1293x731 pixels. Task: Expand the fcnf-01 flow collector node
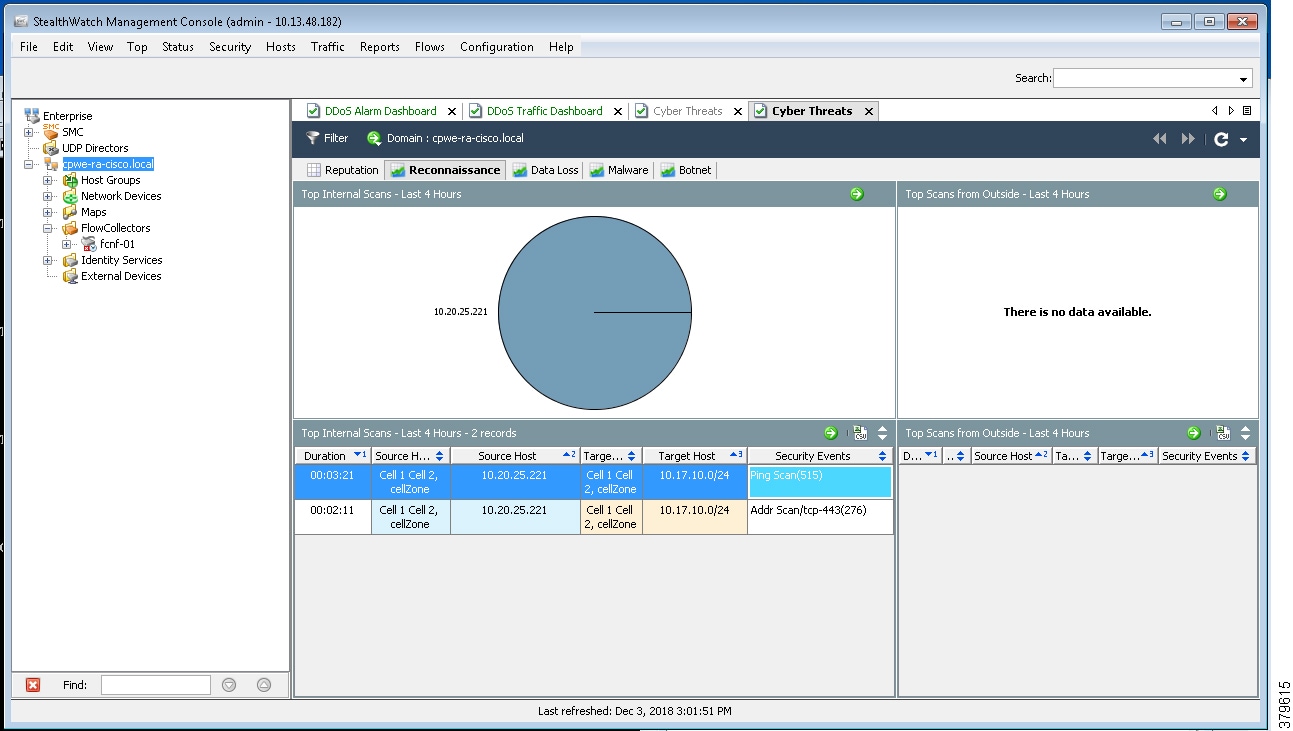click(67, 244)
